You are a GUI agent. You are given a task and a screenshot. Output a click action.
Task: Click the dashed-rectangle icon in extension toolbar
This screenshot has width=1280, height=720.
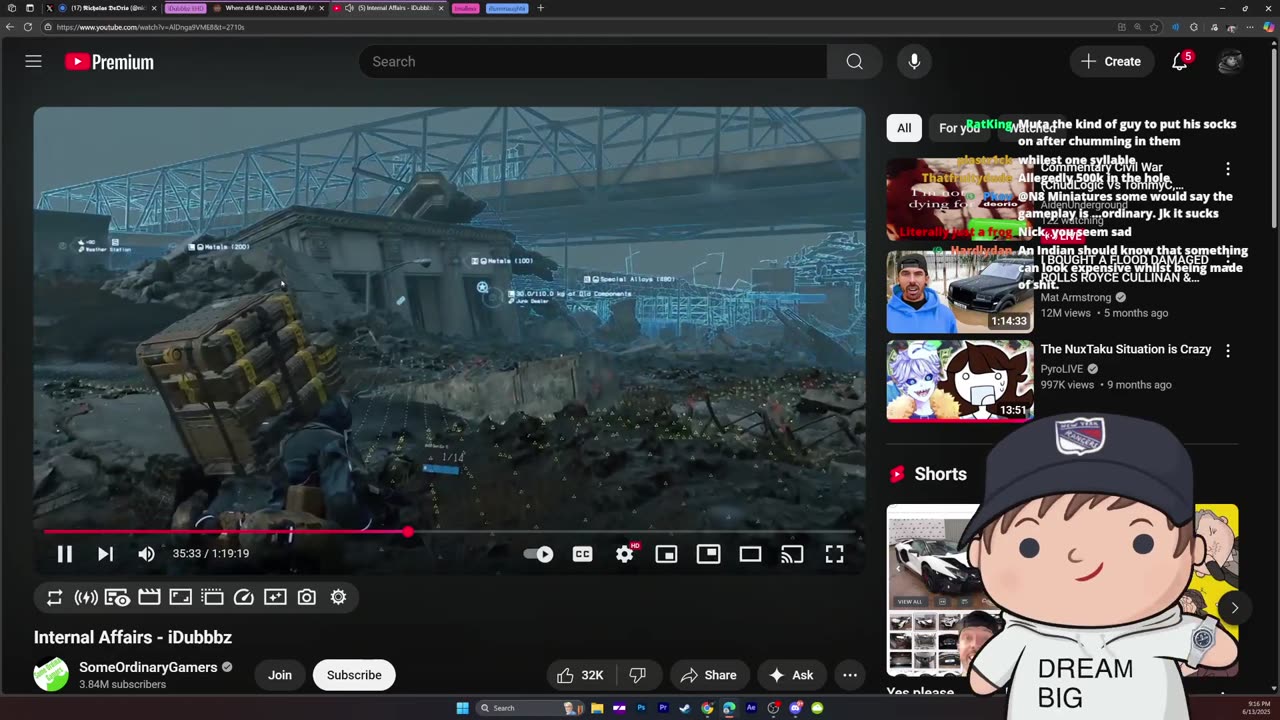[212, 597]
